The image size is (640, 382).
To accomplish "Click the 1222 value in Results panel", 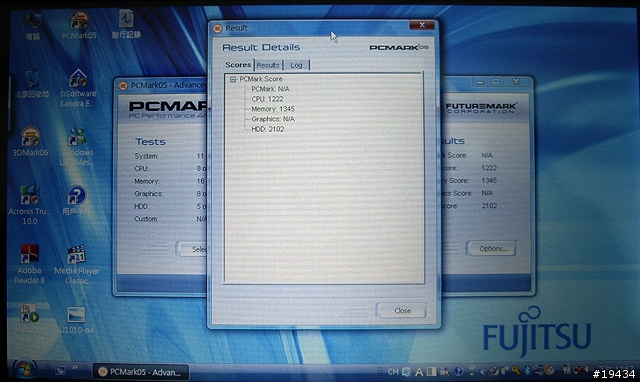I will point(489,168).
